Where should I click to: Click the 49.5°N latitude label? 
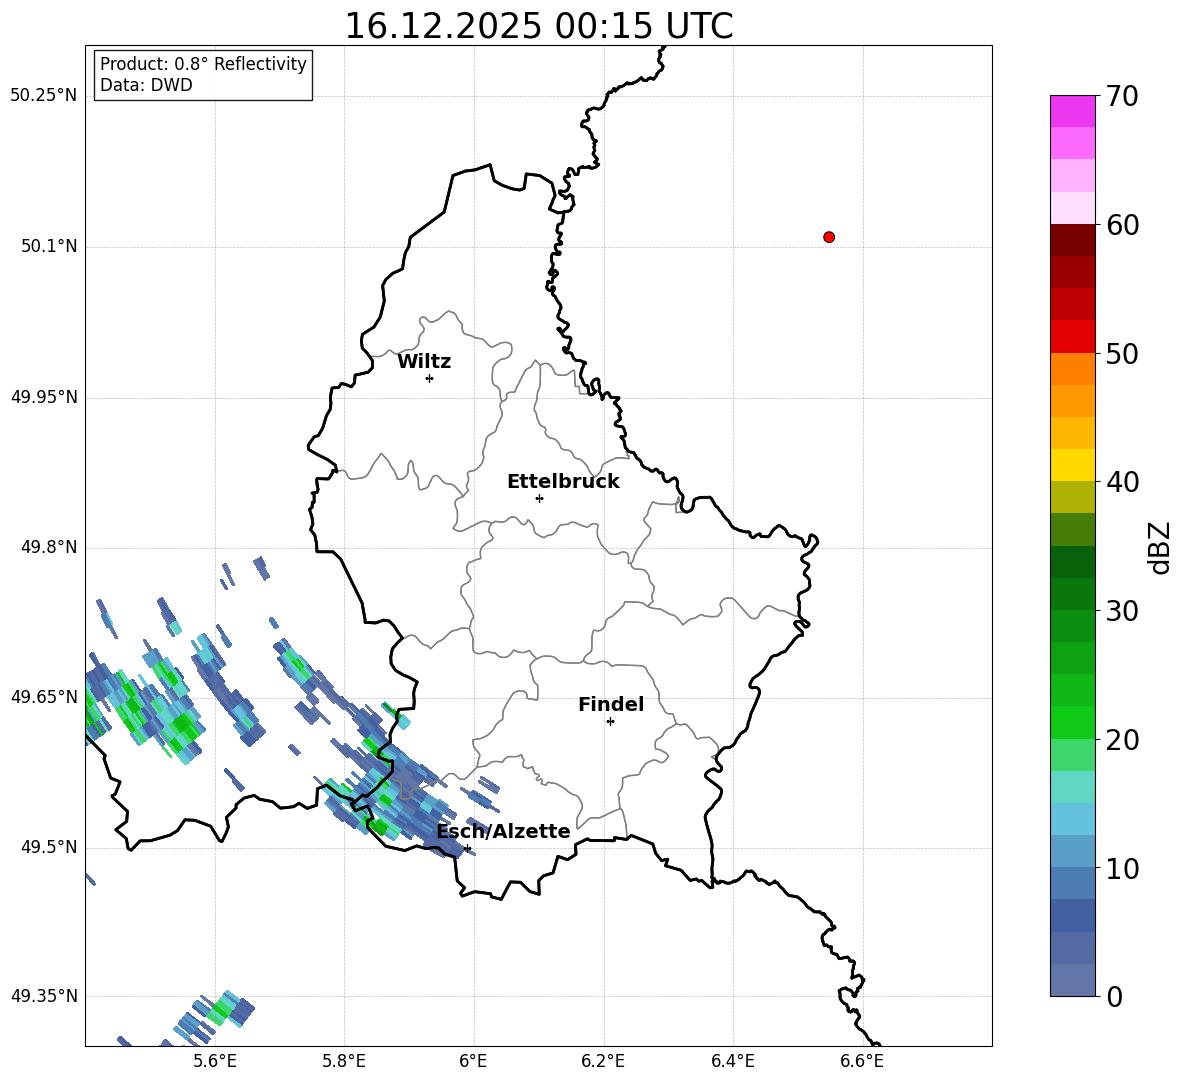(49, 847)
